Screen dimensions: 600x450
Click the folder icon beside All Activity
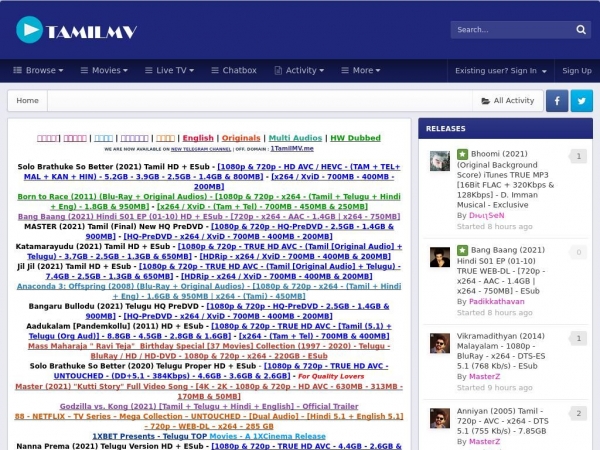coord(485,101)
